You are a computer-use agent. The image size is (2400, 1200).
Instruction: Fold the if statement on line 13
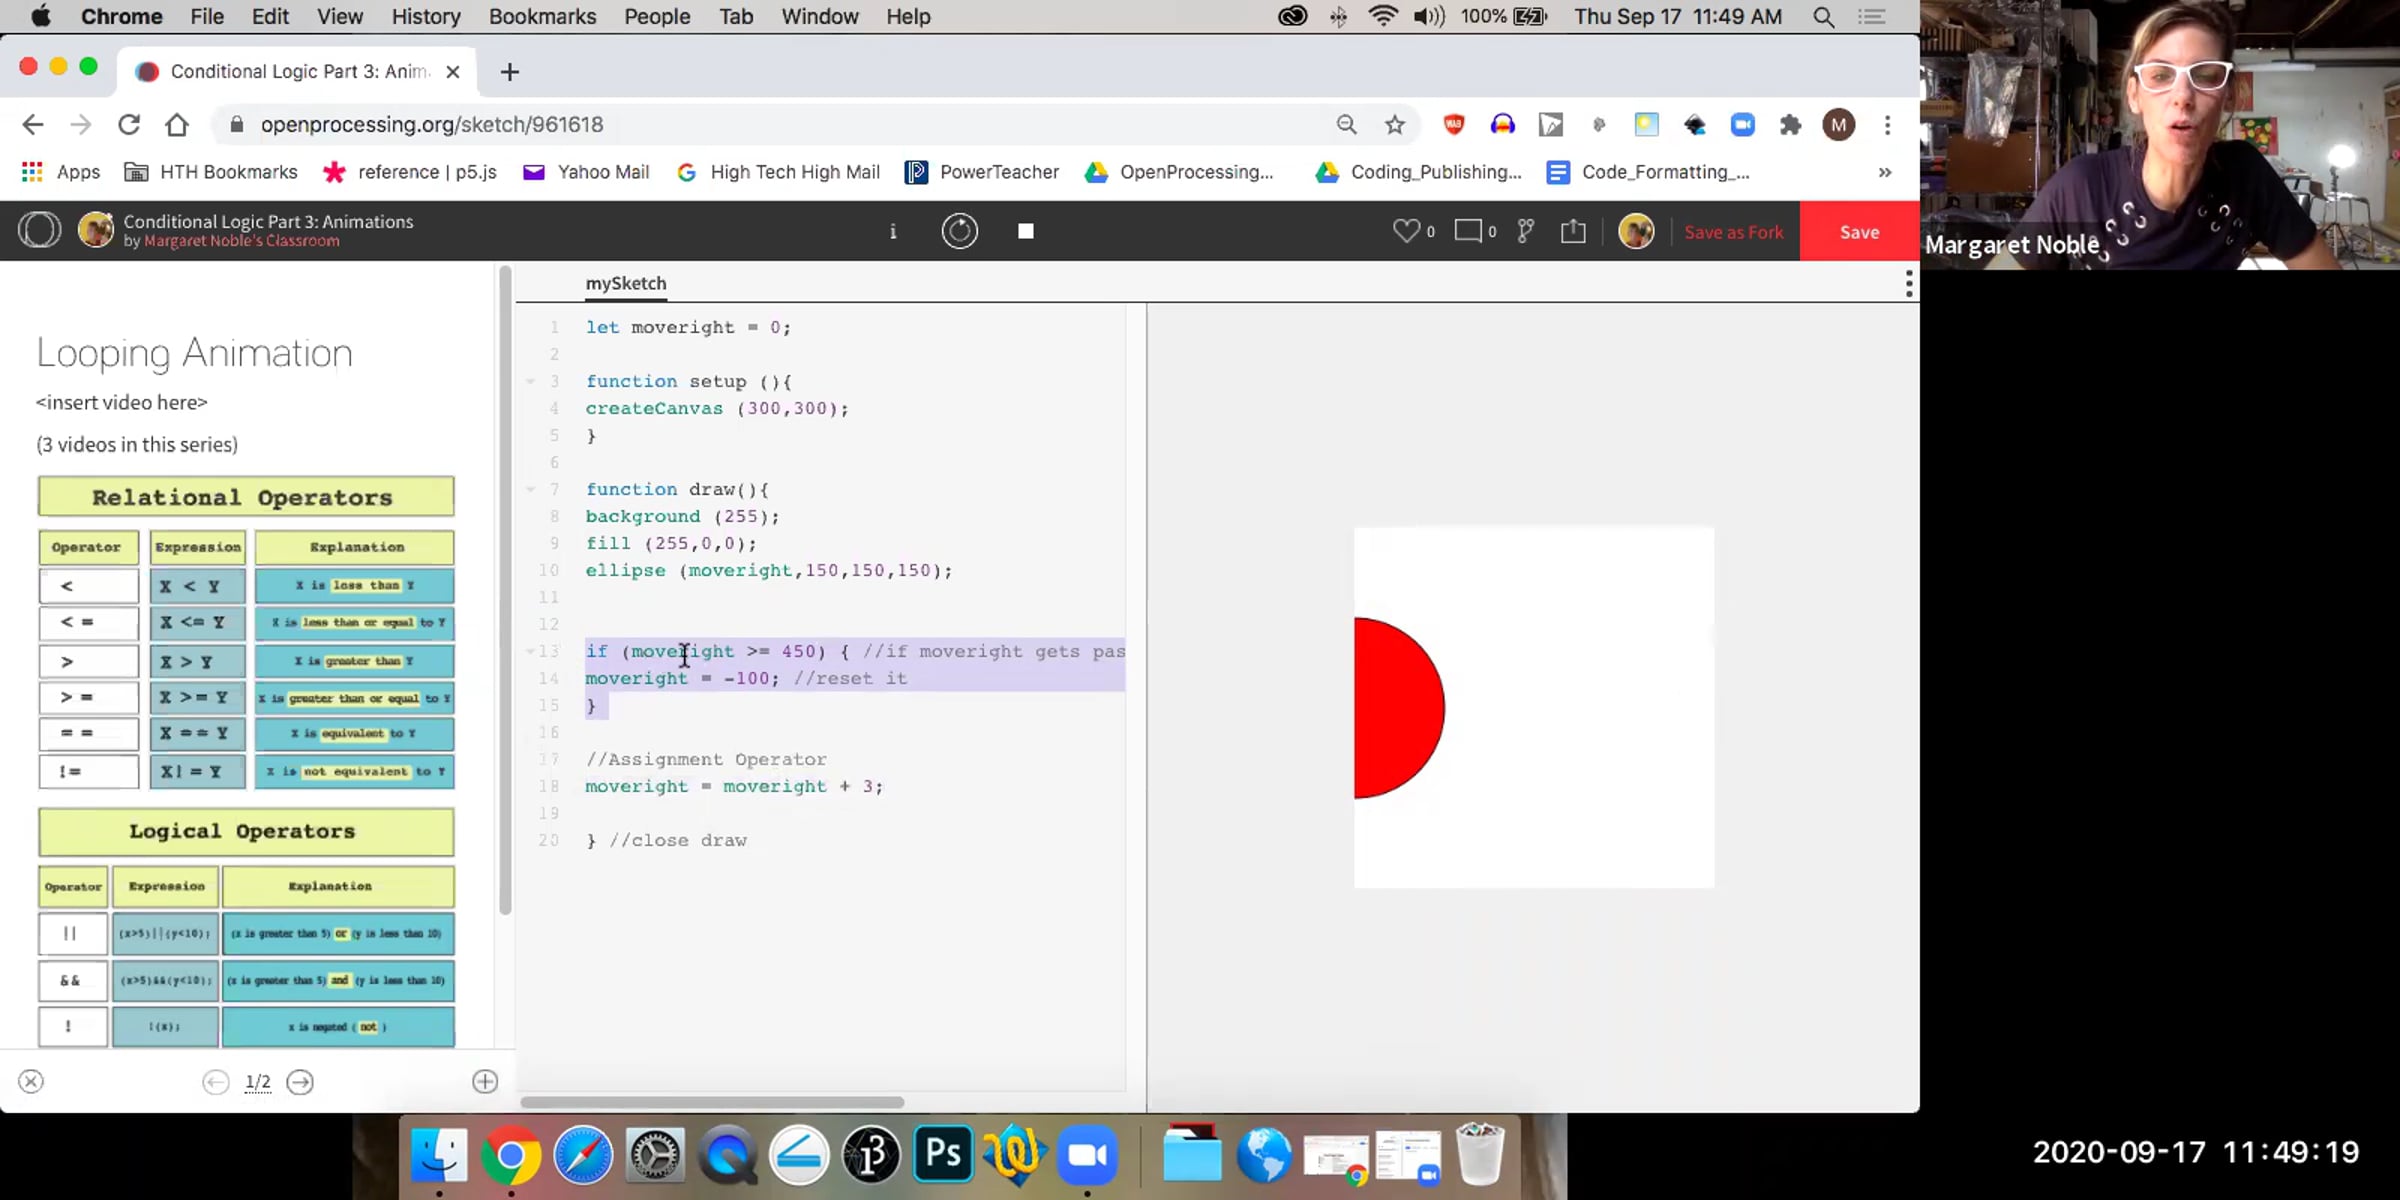click(531, 651)
